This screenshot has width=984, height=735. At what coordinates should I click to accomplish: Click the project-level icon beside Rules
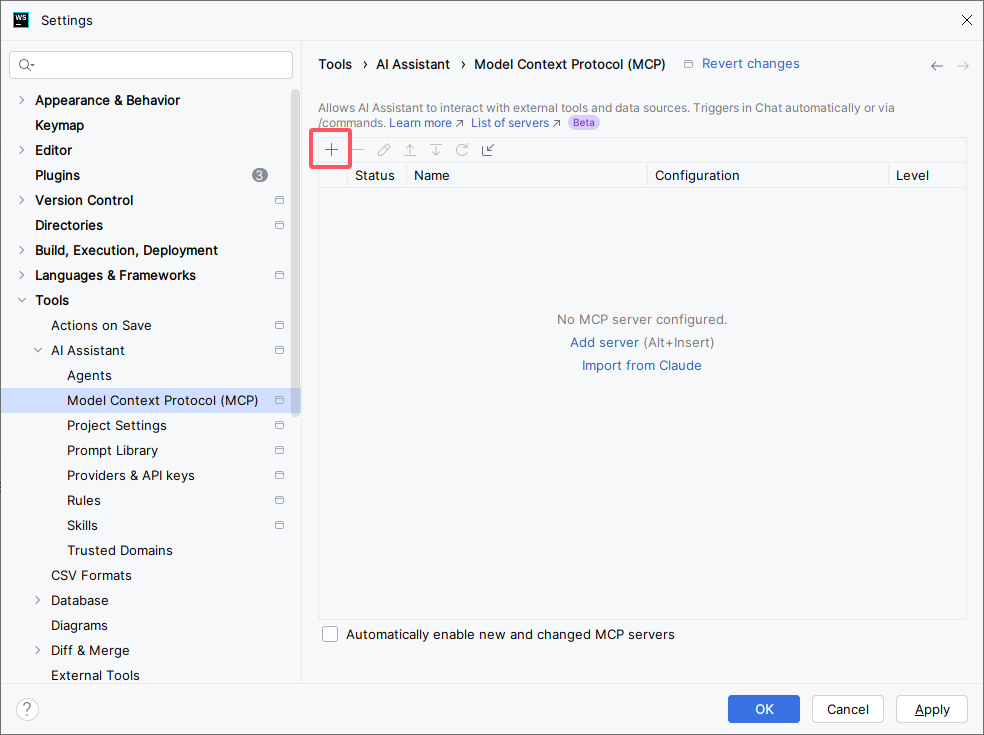[x=279, y=500]
